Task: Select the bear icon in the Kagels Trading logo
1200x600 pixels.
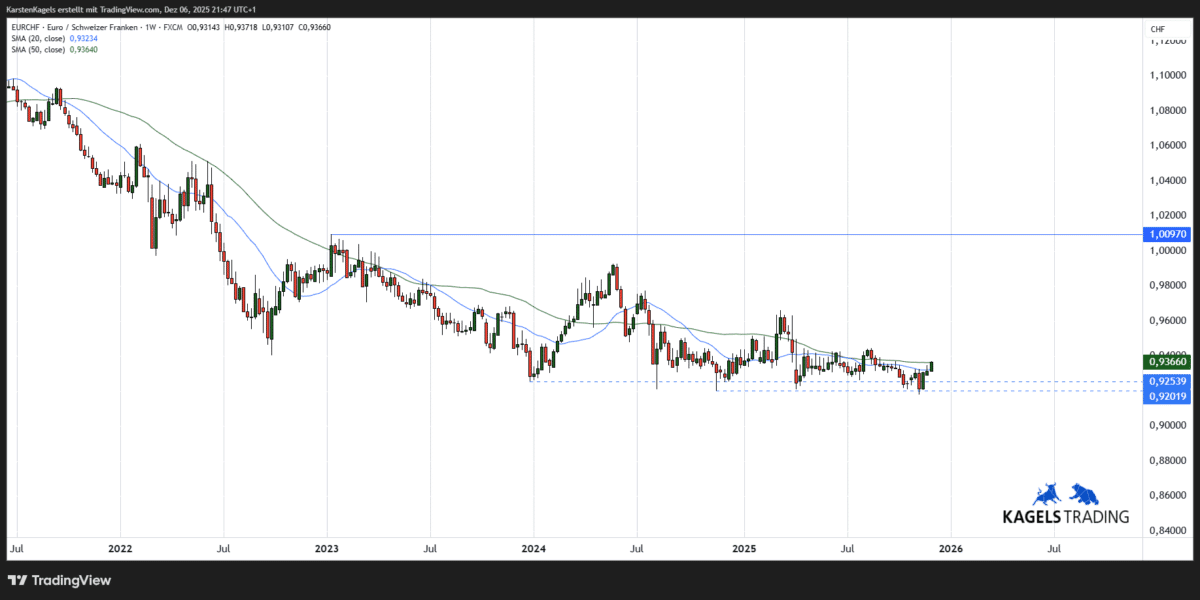Action: (x=1083, y=493)
